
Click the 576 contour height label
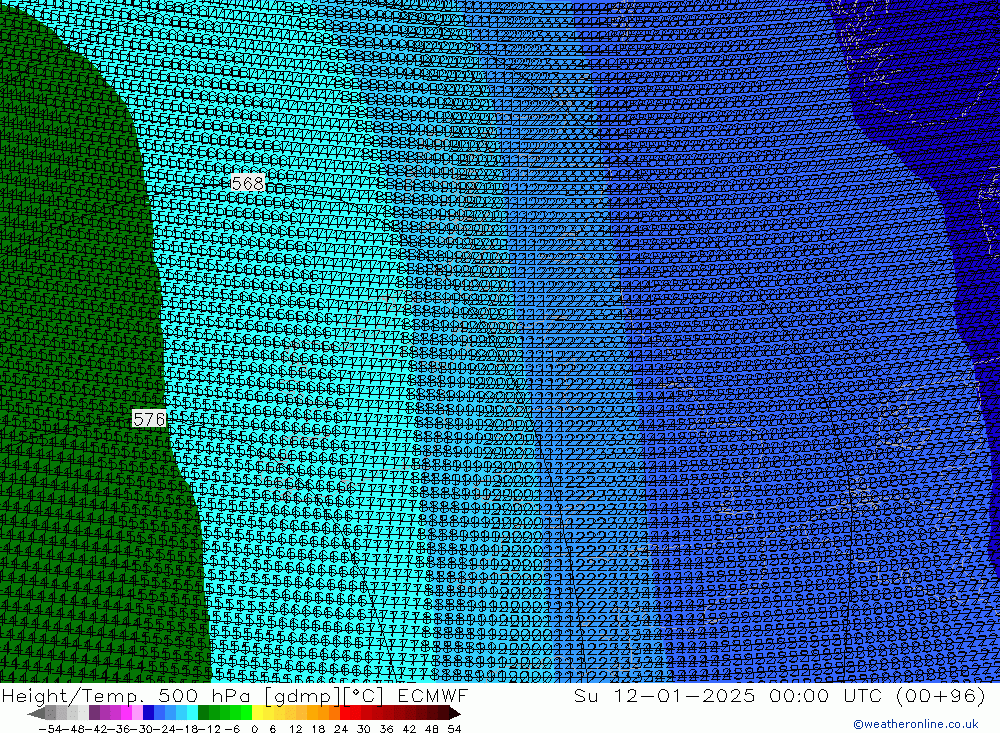pos(149,419)
